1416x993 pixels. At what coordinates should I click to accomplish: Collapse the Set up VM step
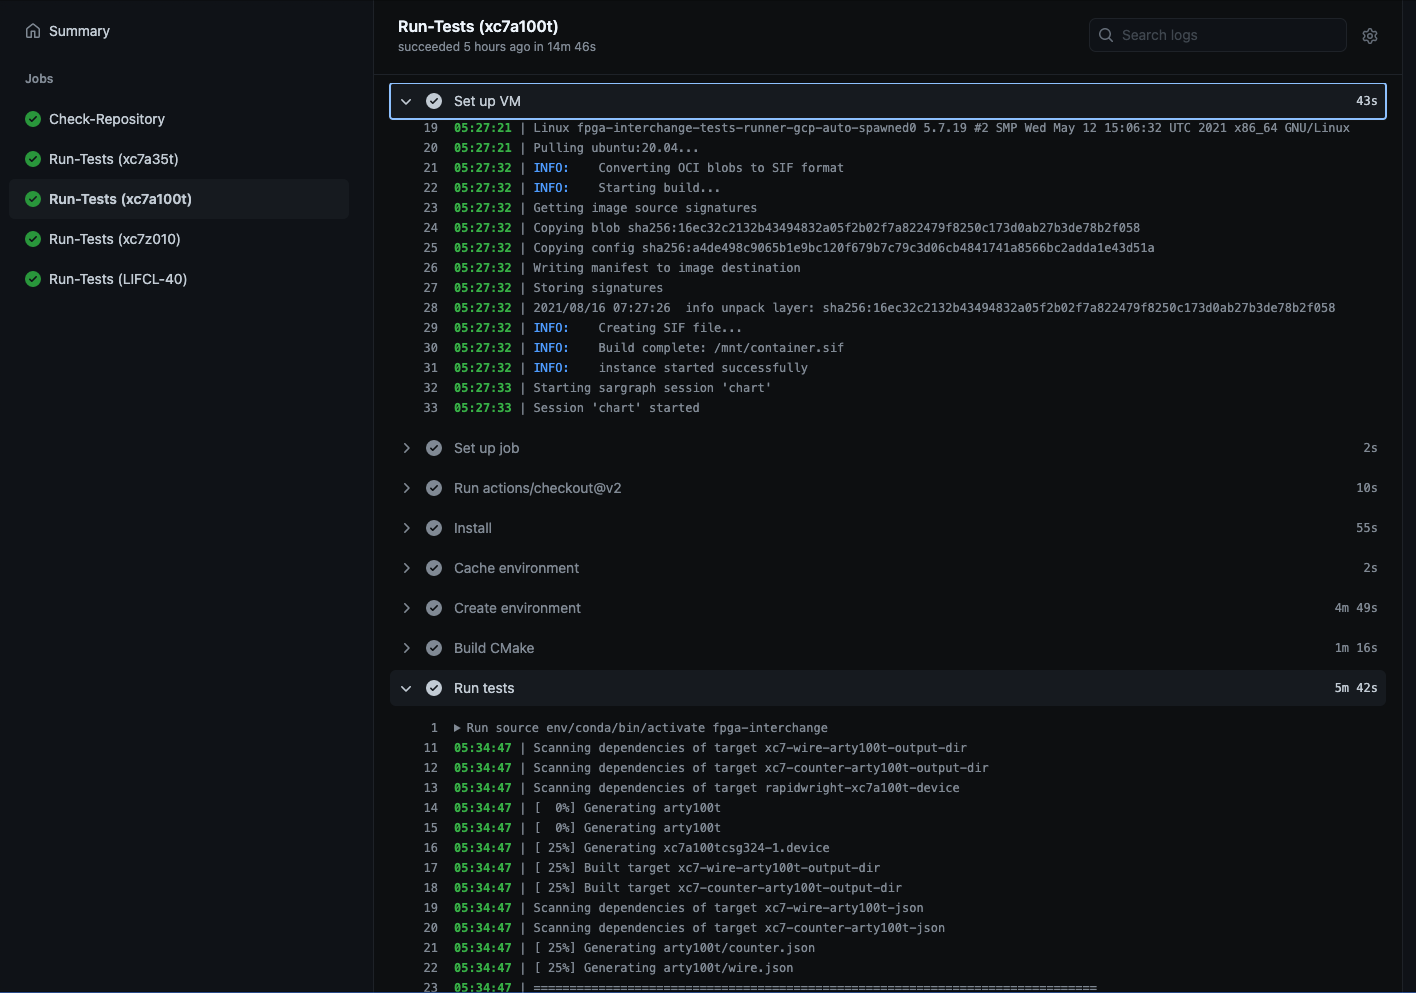406,101
